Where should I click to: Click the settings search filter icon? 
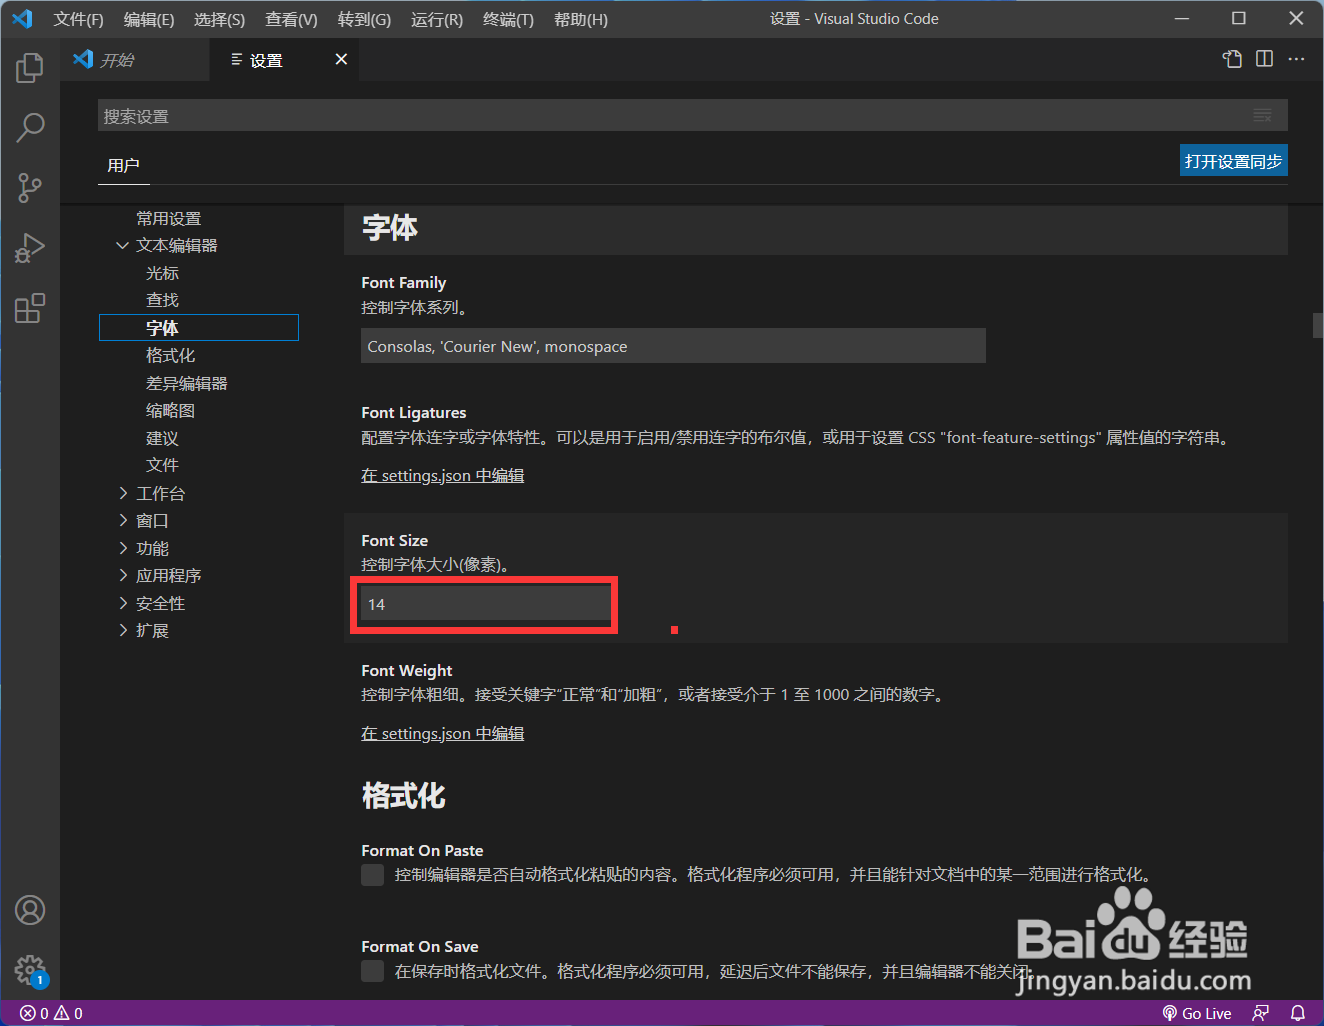point(1263,116)
